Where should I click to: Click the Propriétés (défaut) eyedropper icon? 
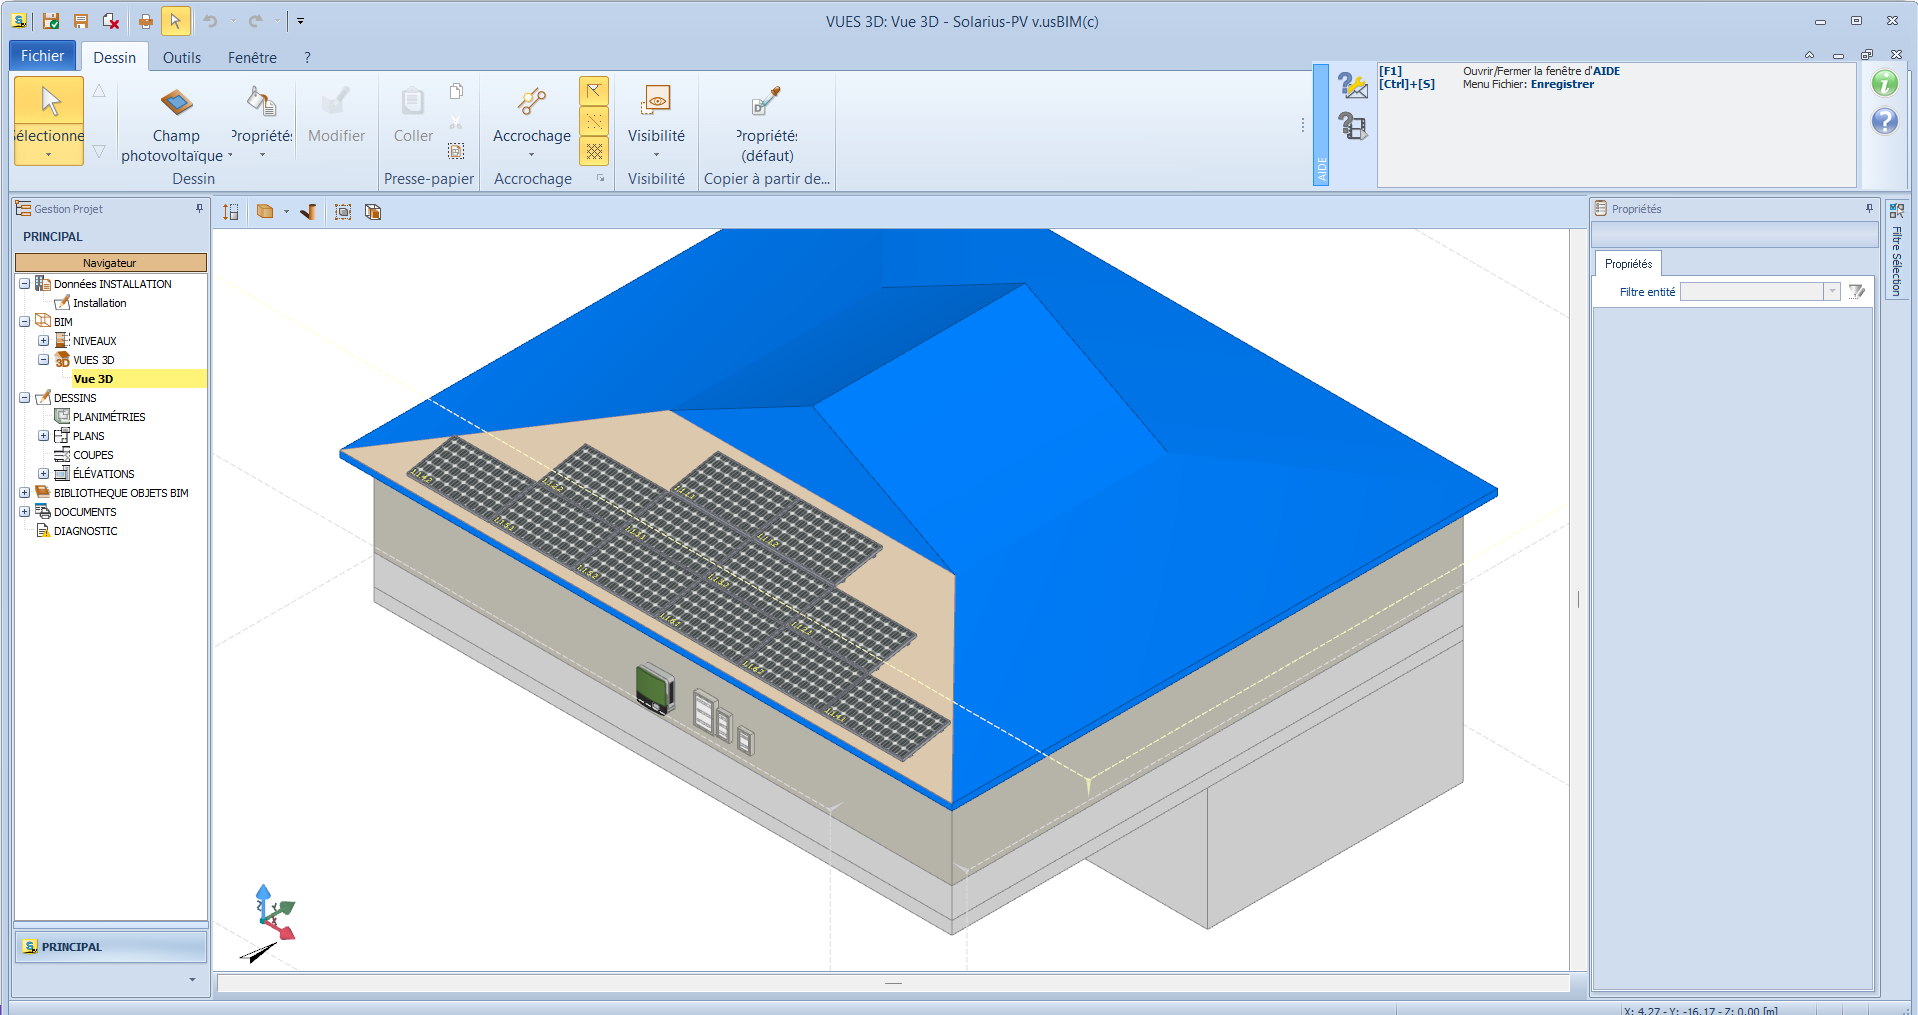pos(767,101)
